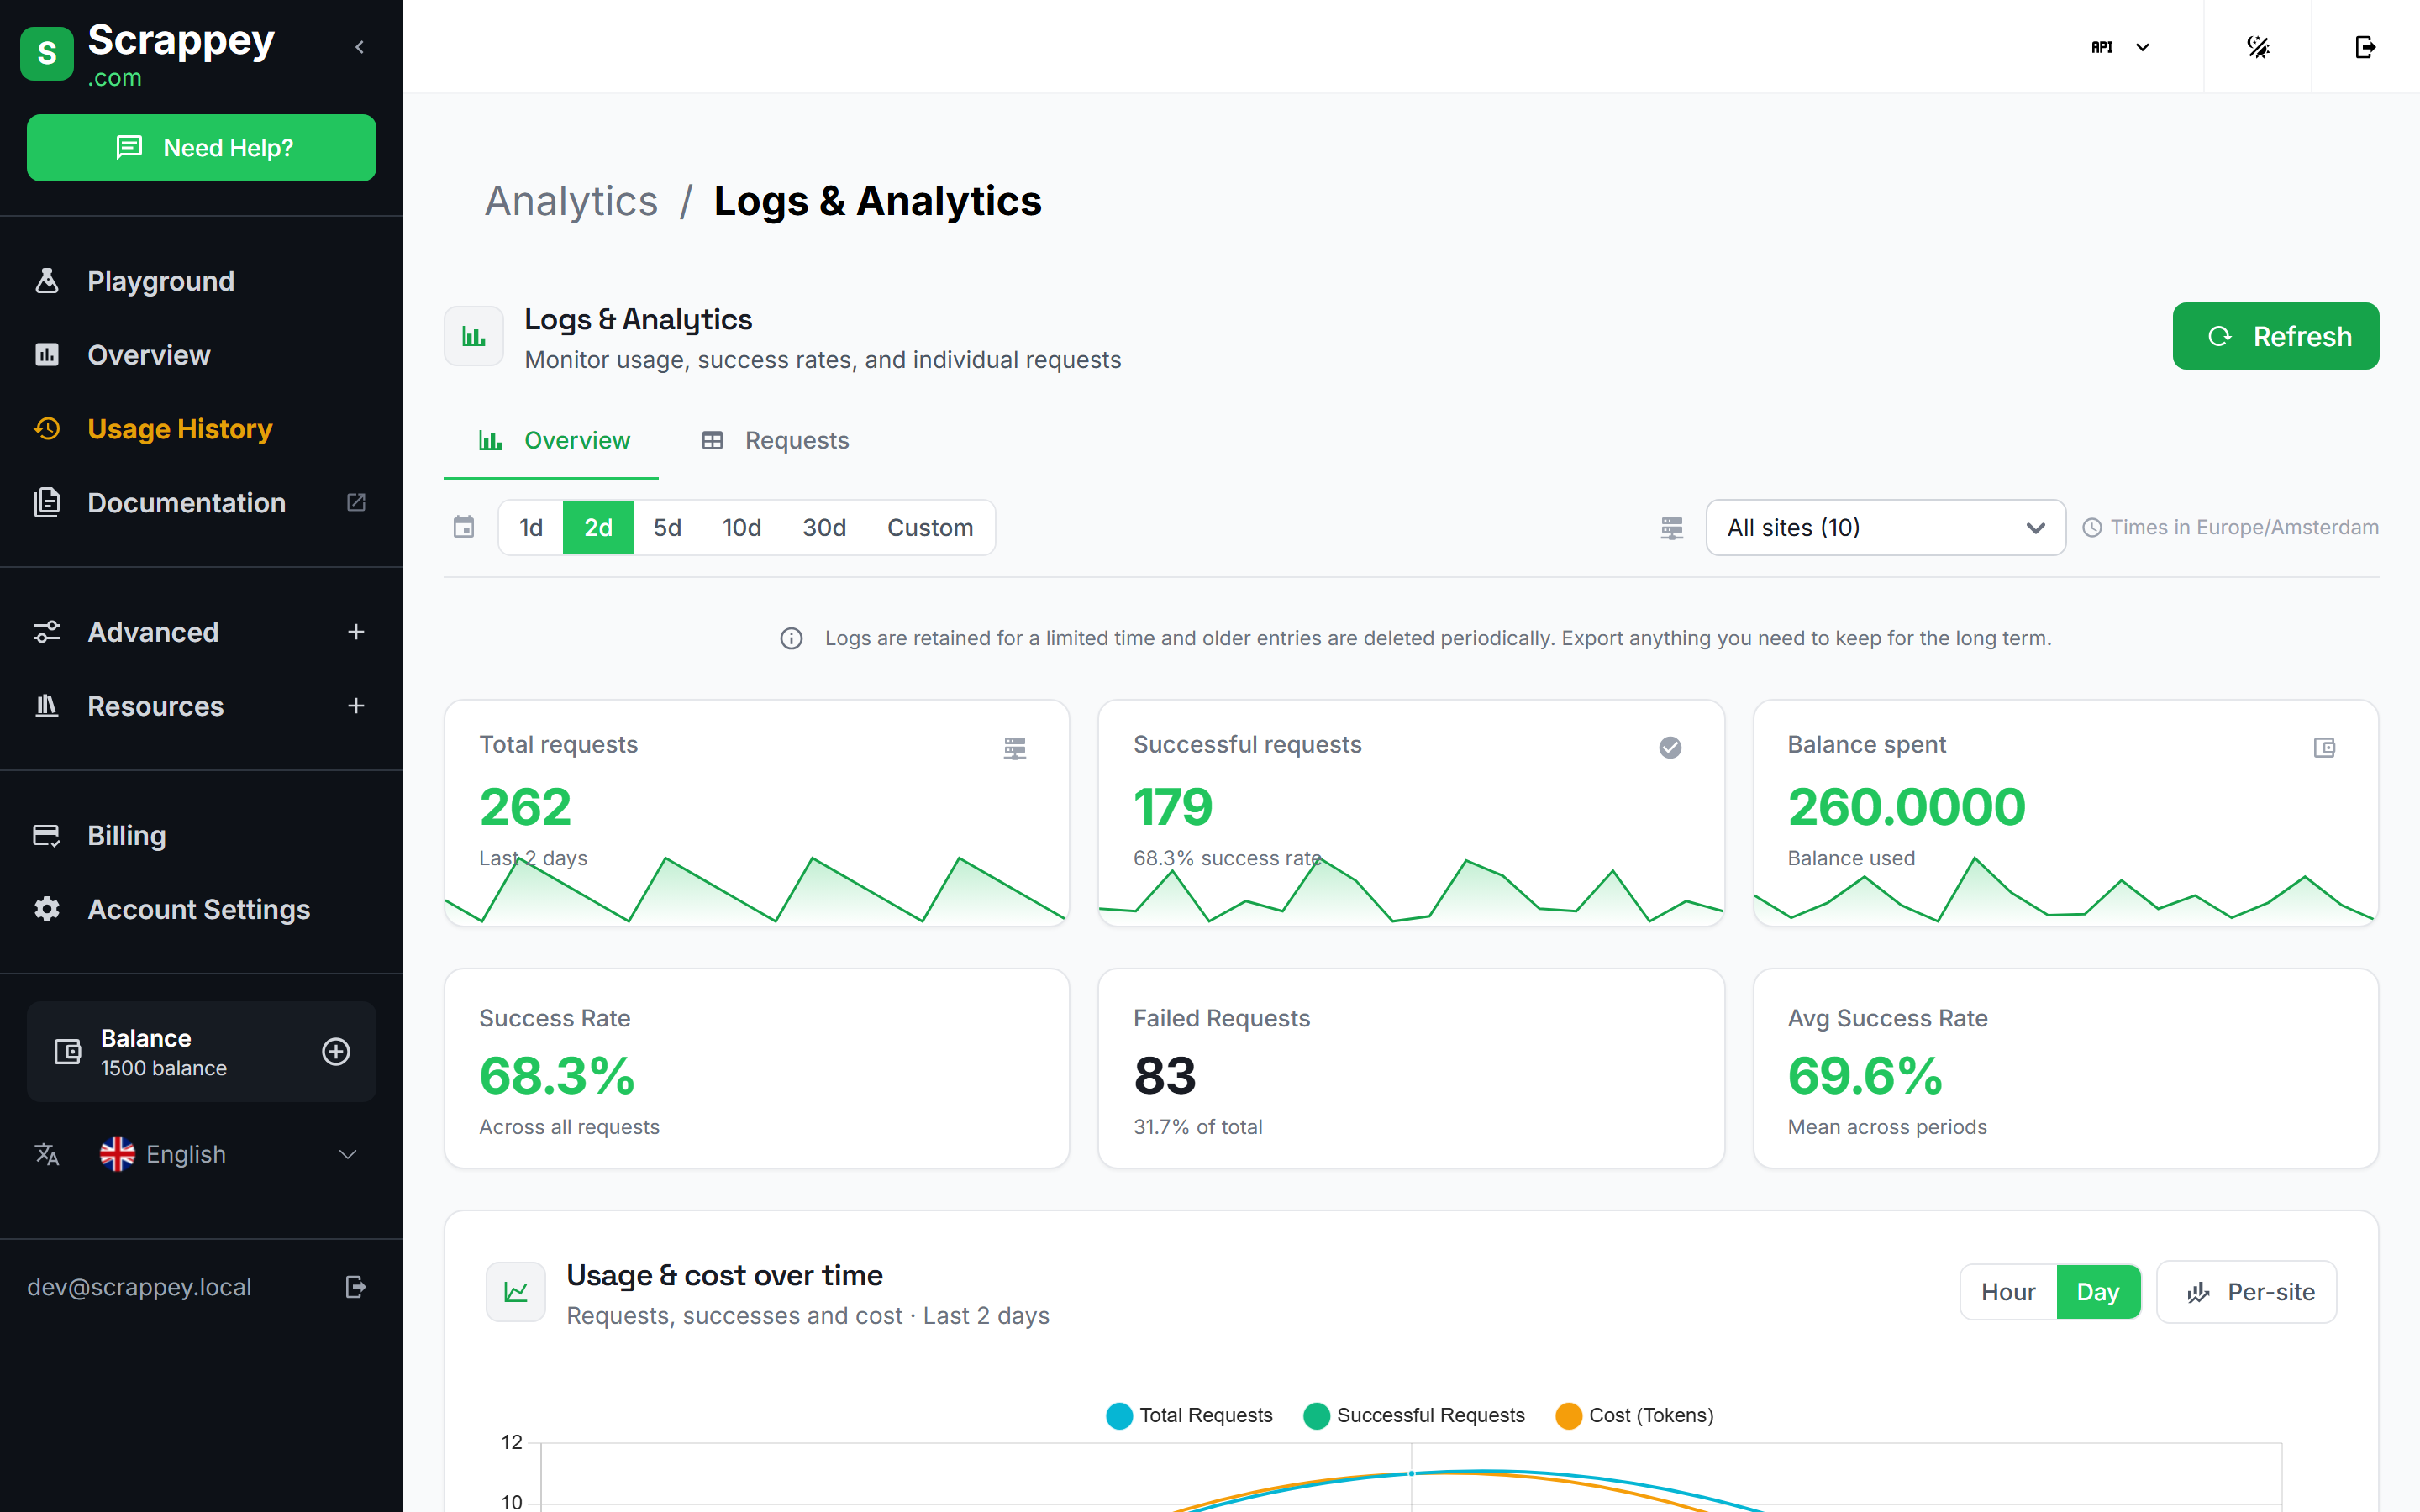This screenshot has width=2420, height=1512.
Task: Click the clock icon near timezone text
Action: click(x=2092, y=528)
